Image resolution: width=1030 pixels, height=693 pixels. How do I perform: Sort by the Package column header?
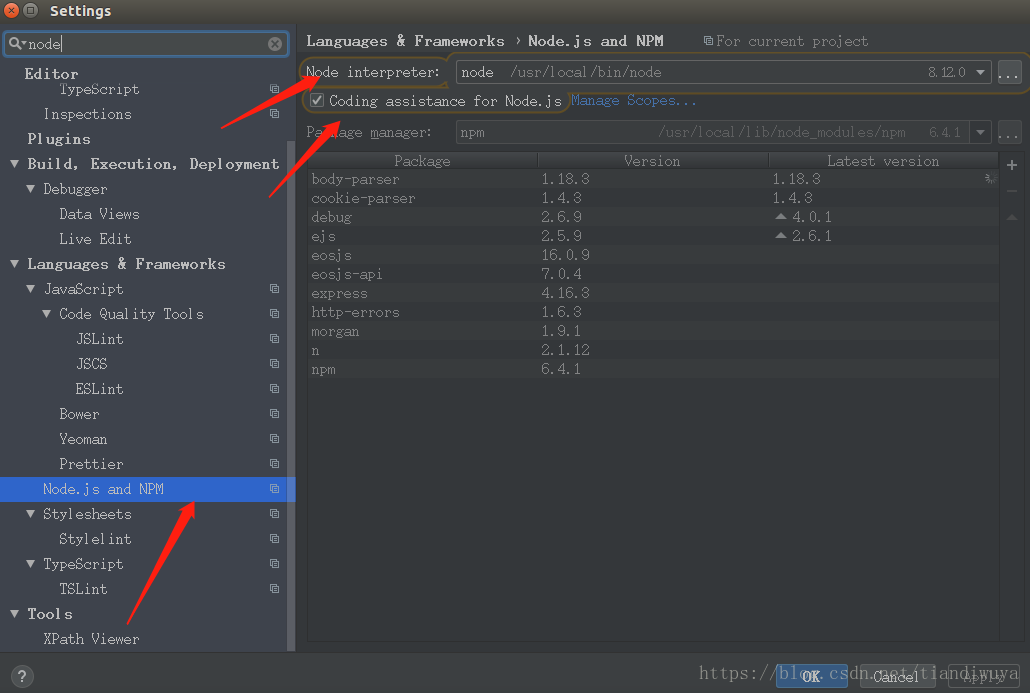point(422,161)
